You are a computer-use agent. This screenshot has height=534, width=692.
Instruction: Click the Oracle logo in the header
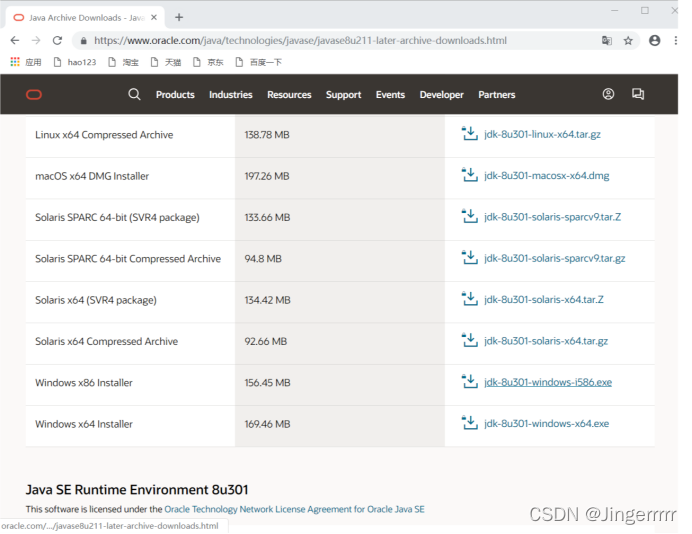pos(34,95)
